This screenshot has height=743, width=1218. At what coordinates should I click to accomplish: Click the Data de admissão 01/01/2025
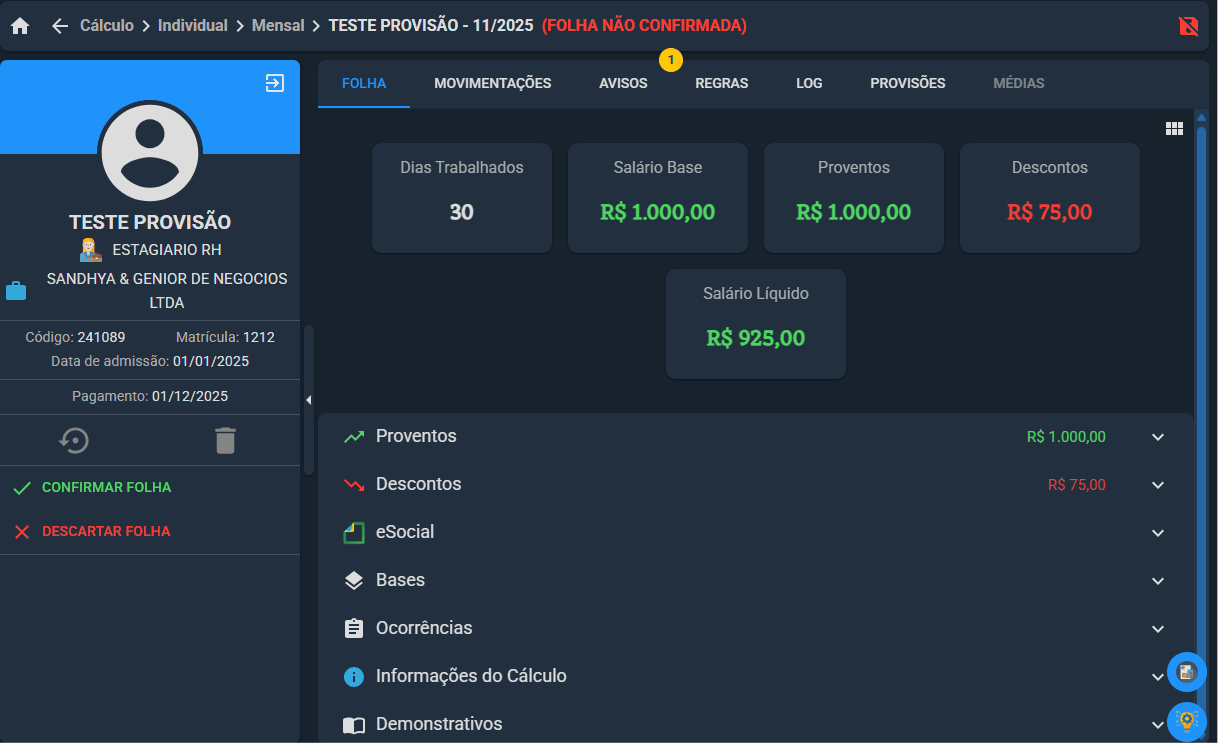pos(150,361)
